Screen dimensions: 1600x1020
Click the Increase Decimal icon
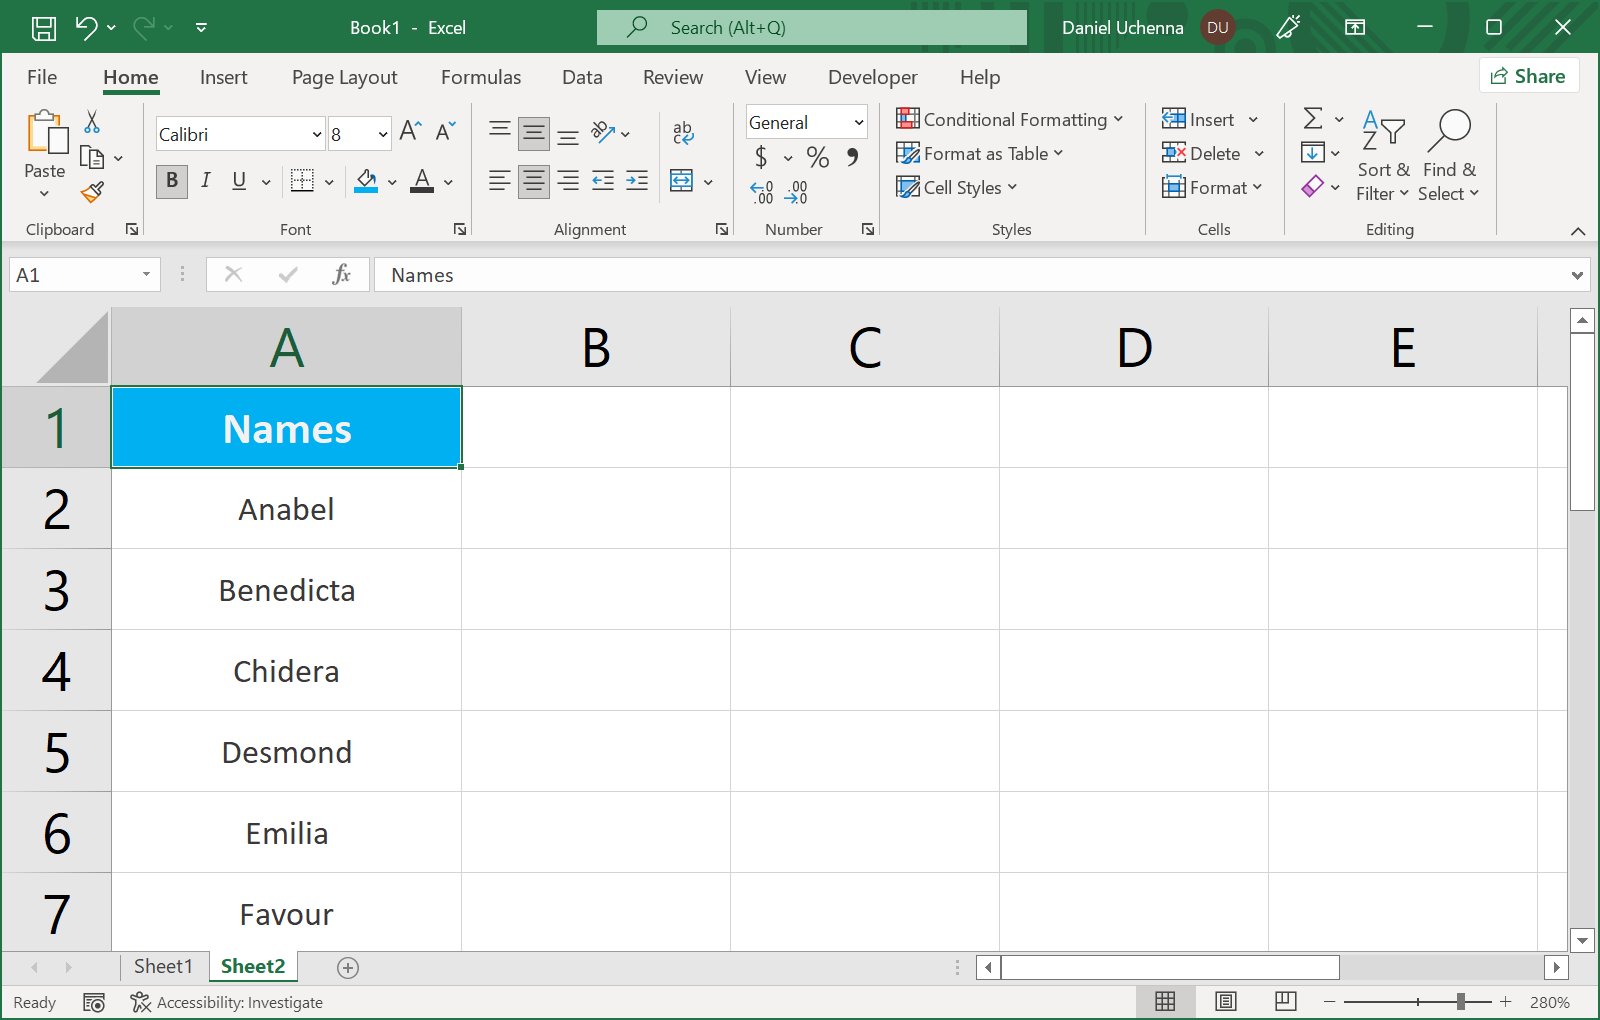tap(761, 192)
